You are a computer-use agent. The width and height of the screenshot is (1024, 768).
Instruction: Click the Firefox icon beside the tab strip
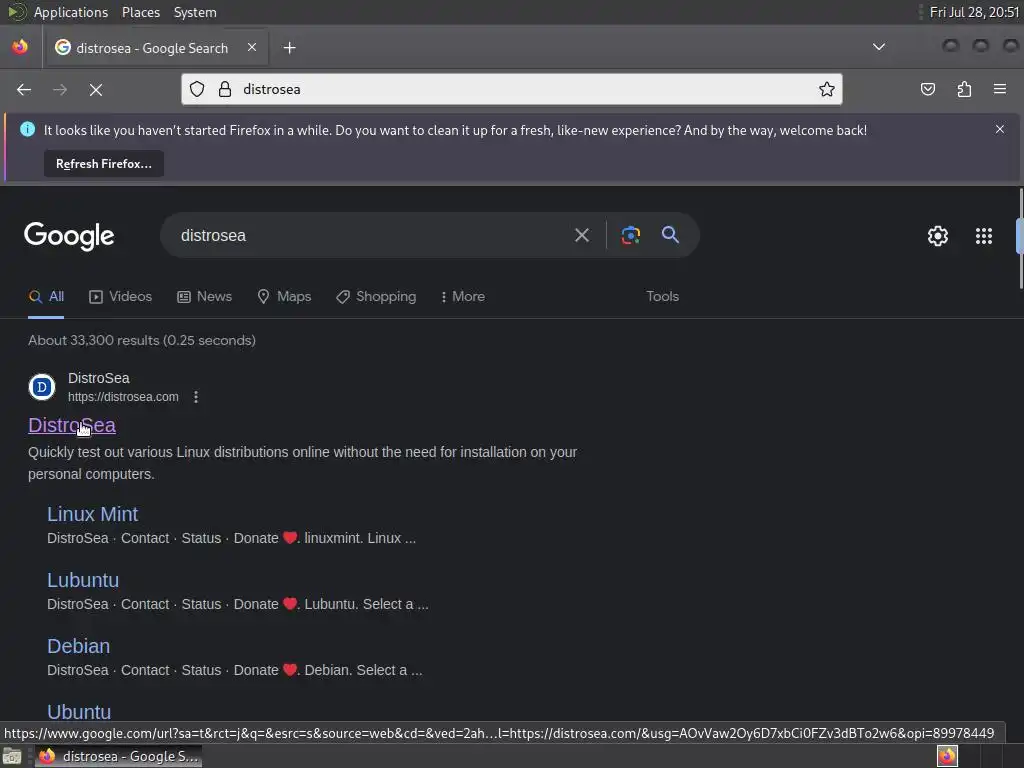[x=20, y=47]
